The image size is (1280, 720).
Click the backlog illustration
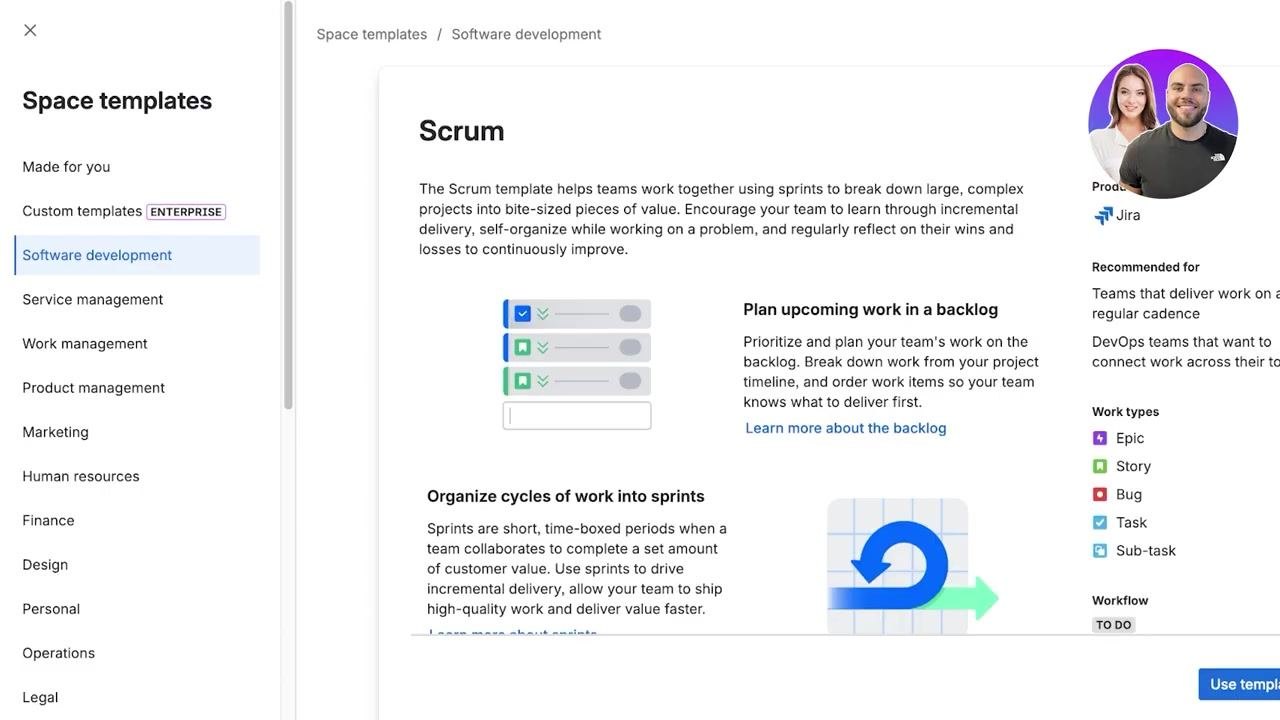577,364
